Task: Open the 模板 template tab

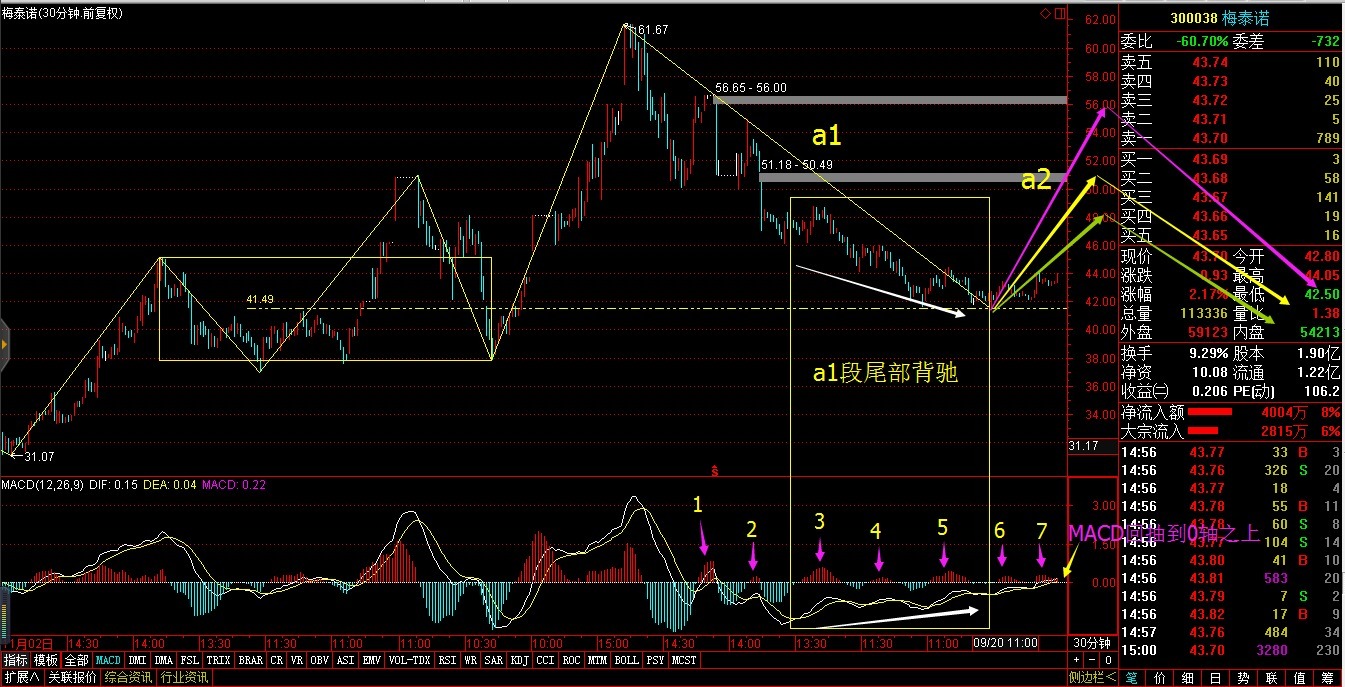Action: (x=46, y=660)
